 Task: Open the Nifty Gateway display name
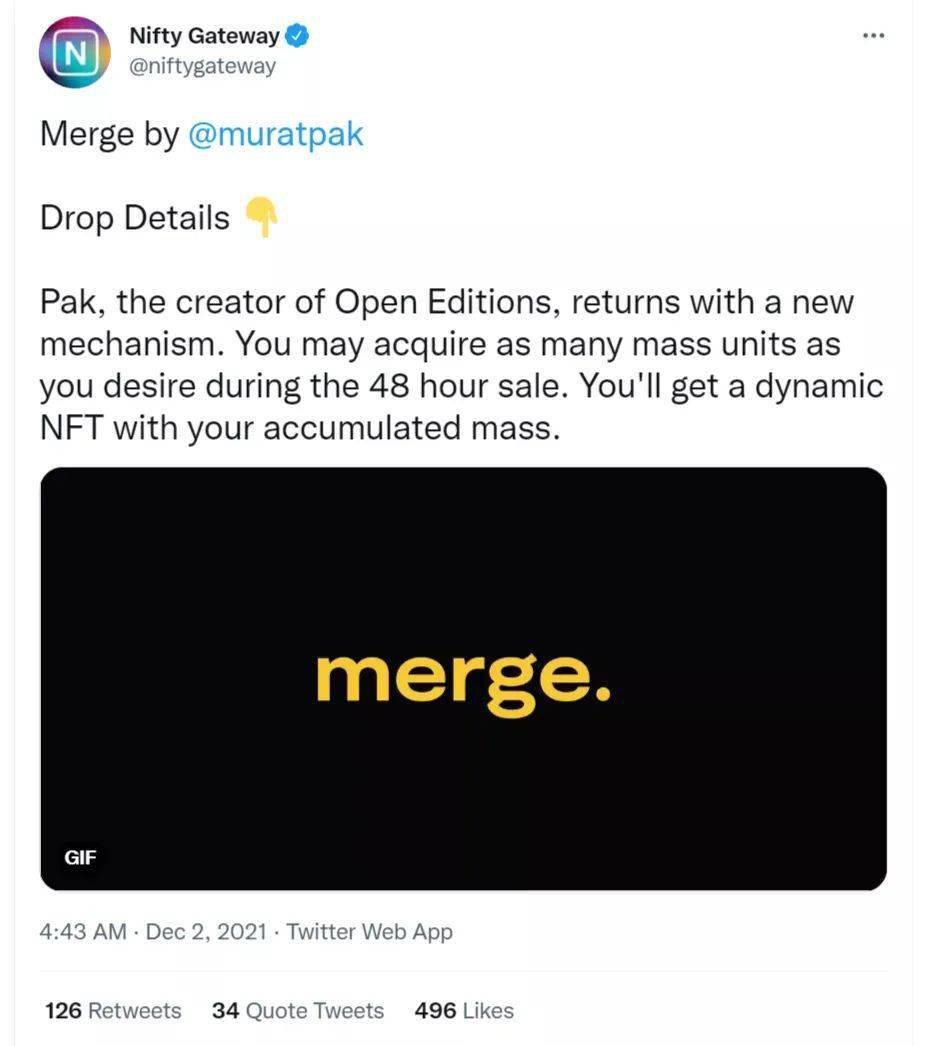pos(204,35)
